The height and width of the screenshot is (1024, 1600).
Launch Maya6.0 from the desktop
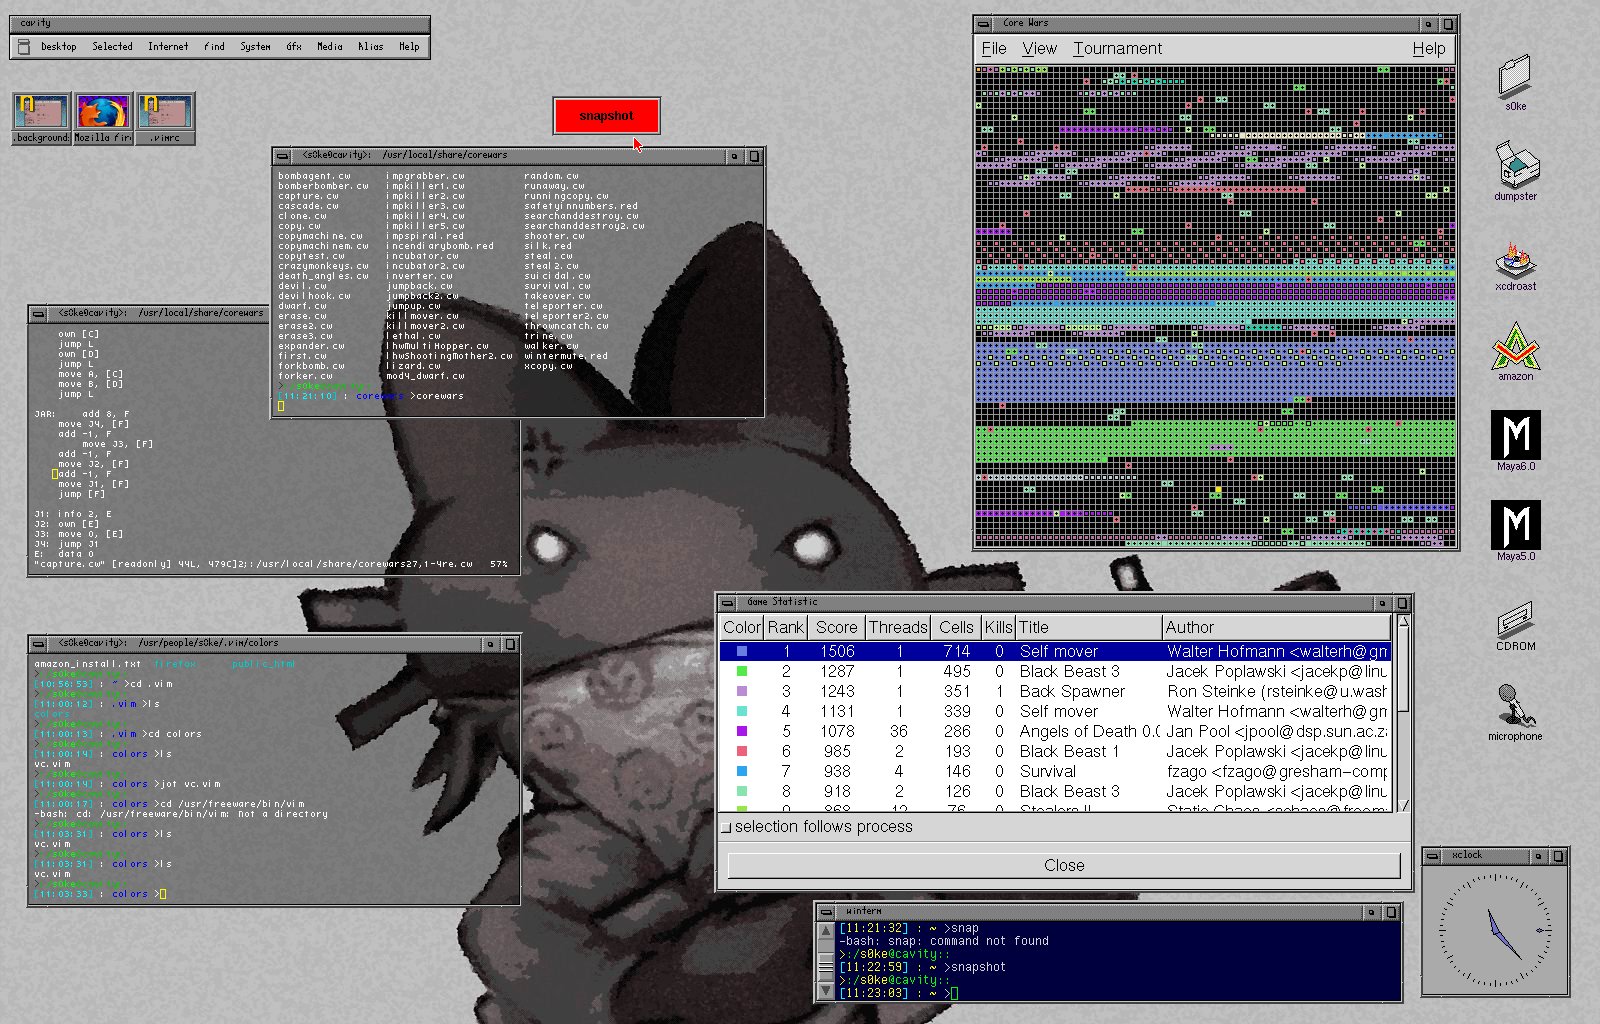1515,435
